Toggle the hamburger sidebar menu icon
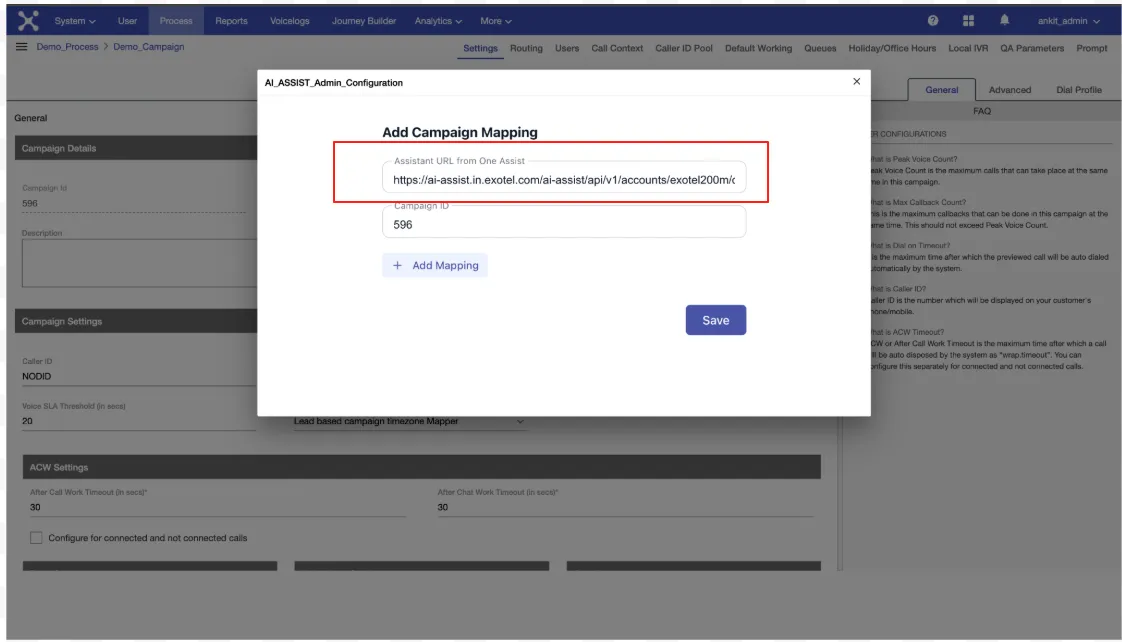 click(21, 47)
